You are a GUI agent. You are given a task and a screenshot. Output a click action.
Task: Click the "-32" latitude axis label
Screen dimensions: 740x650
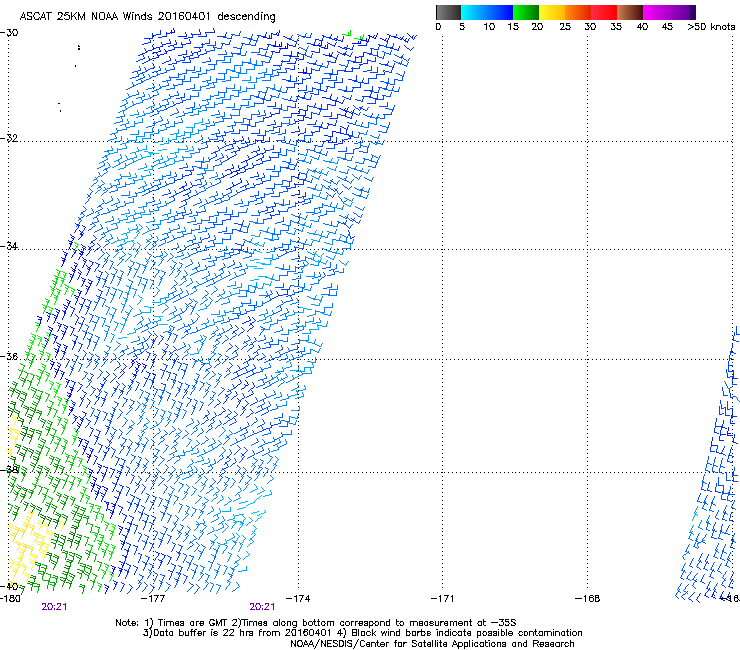tap(9, 138)
